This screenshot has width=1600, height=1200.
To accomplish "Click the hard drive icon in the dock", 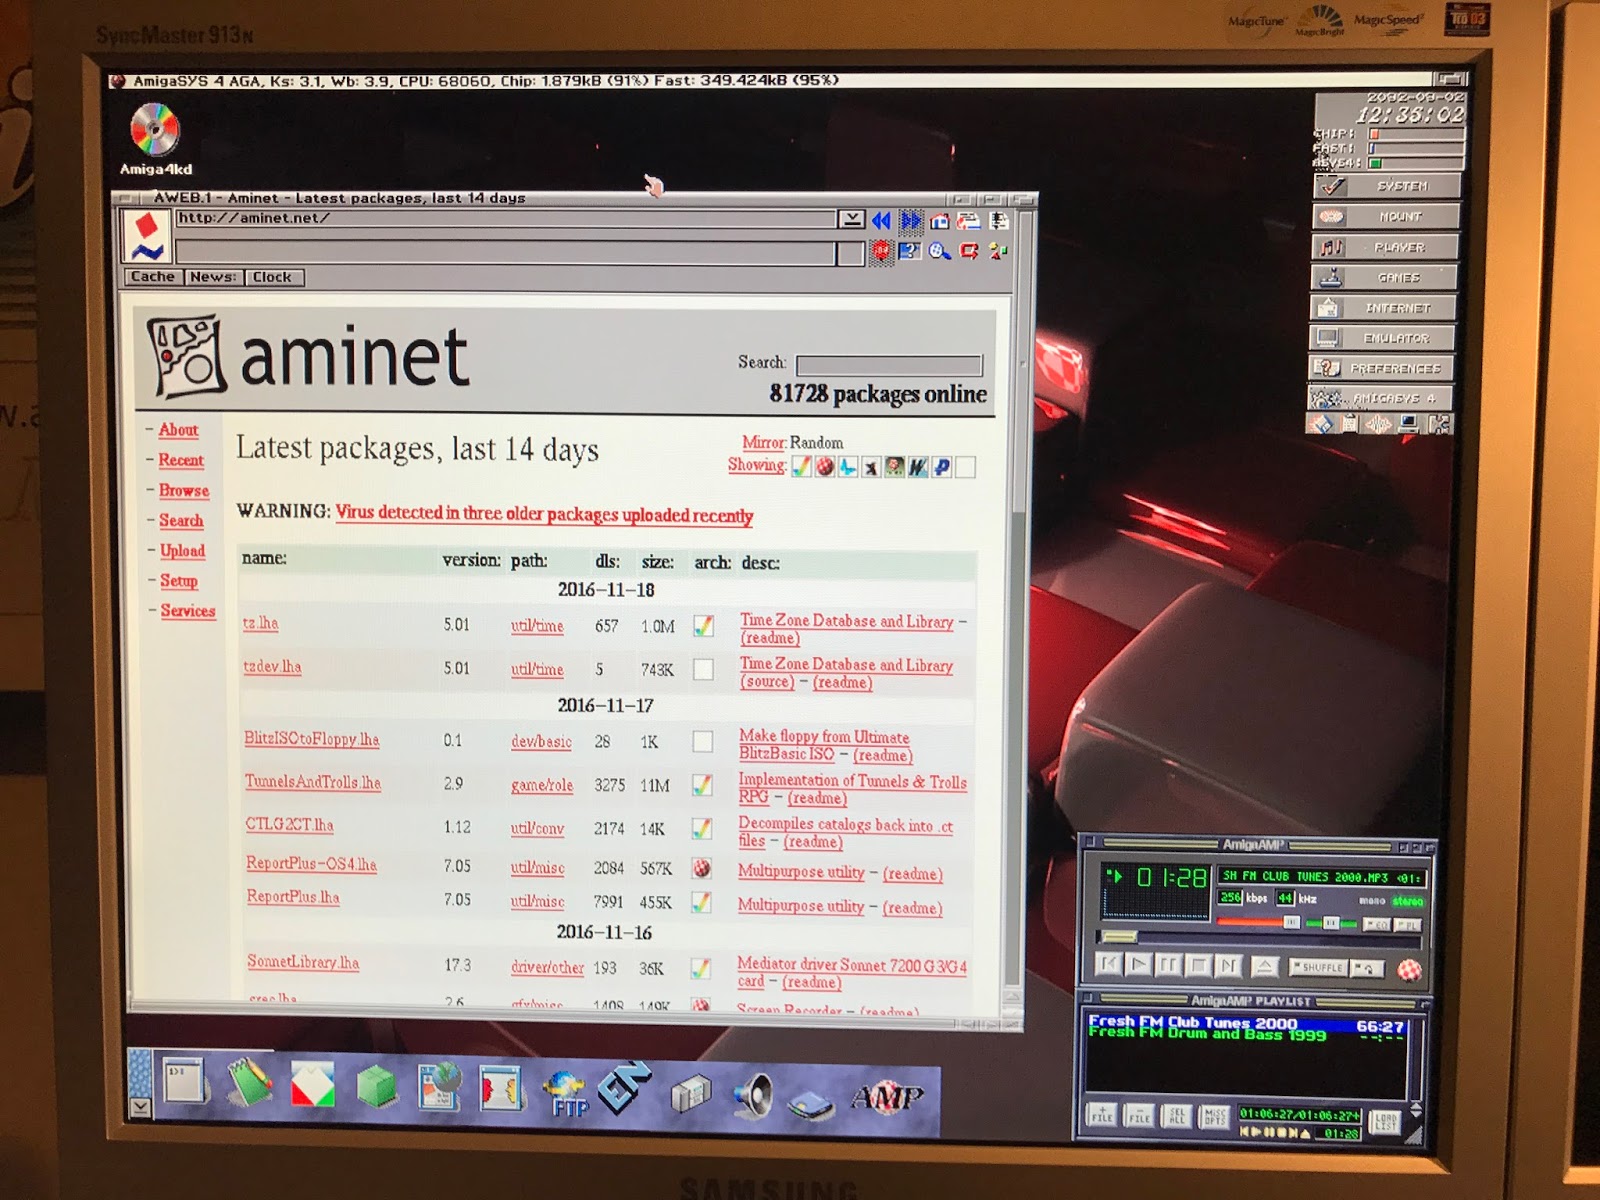I will pos(810,1105).
